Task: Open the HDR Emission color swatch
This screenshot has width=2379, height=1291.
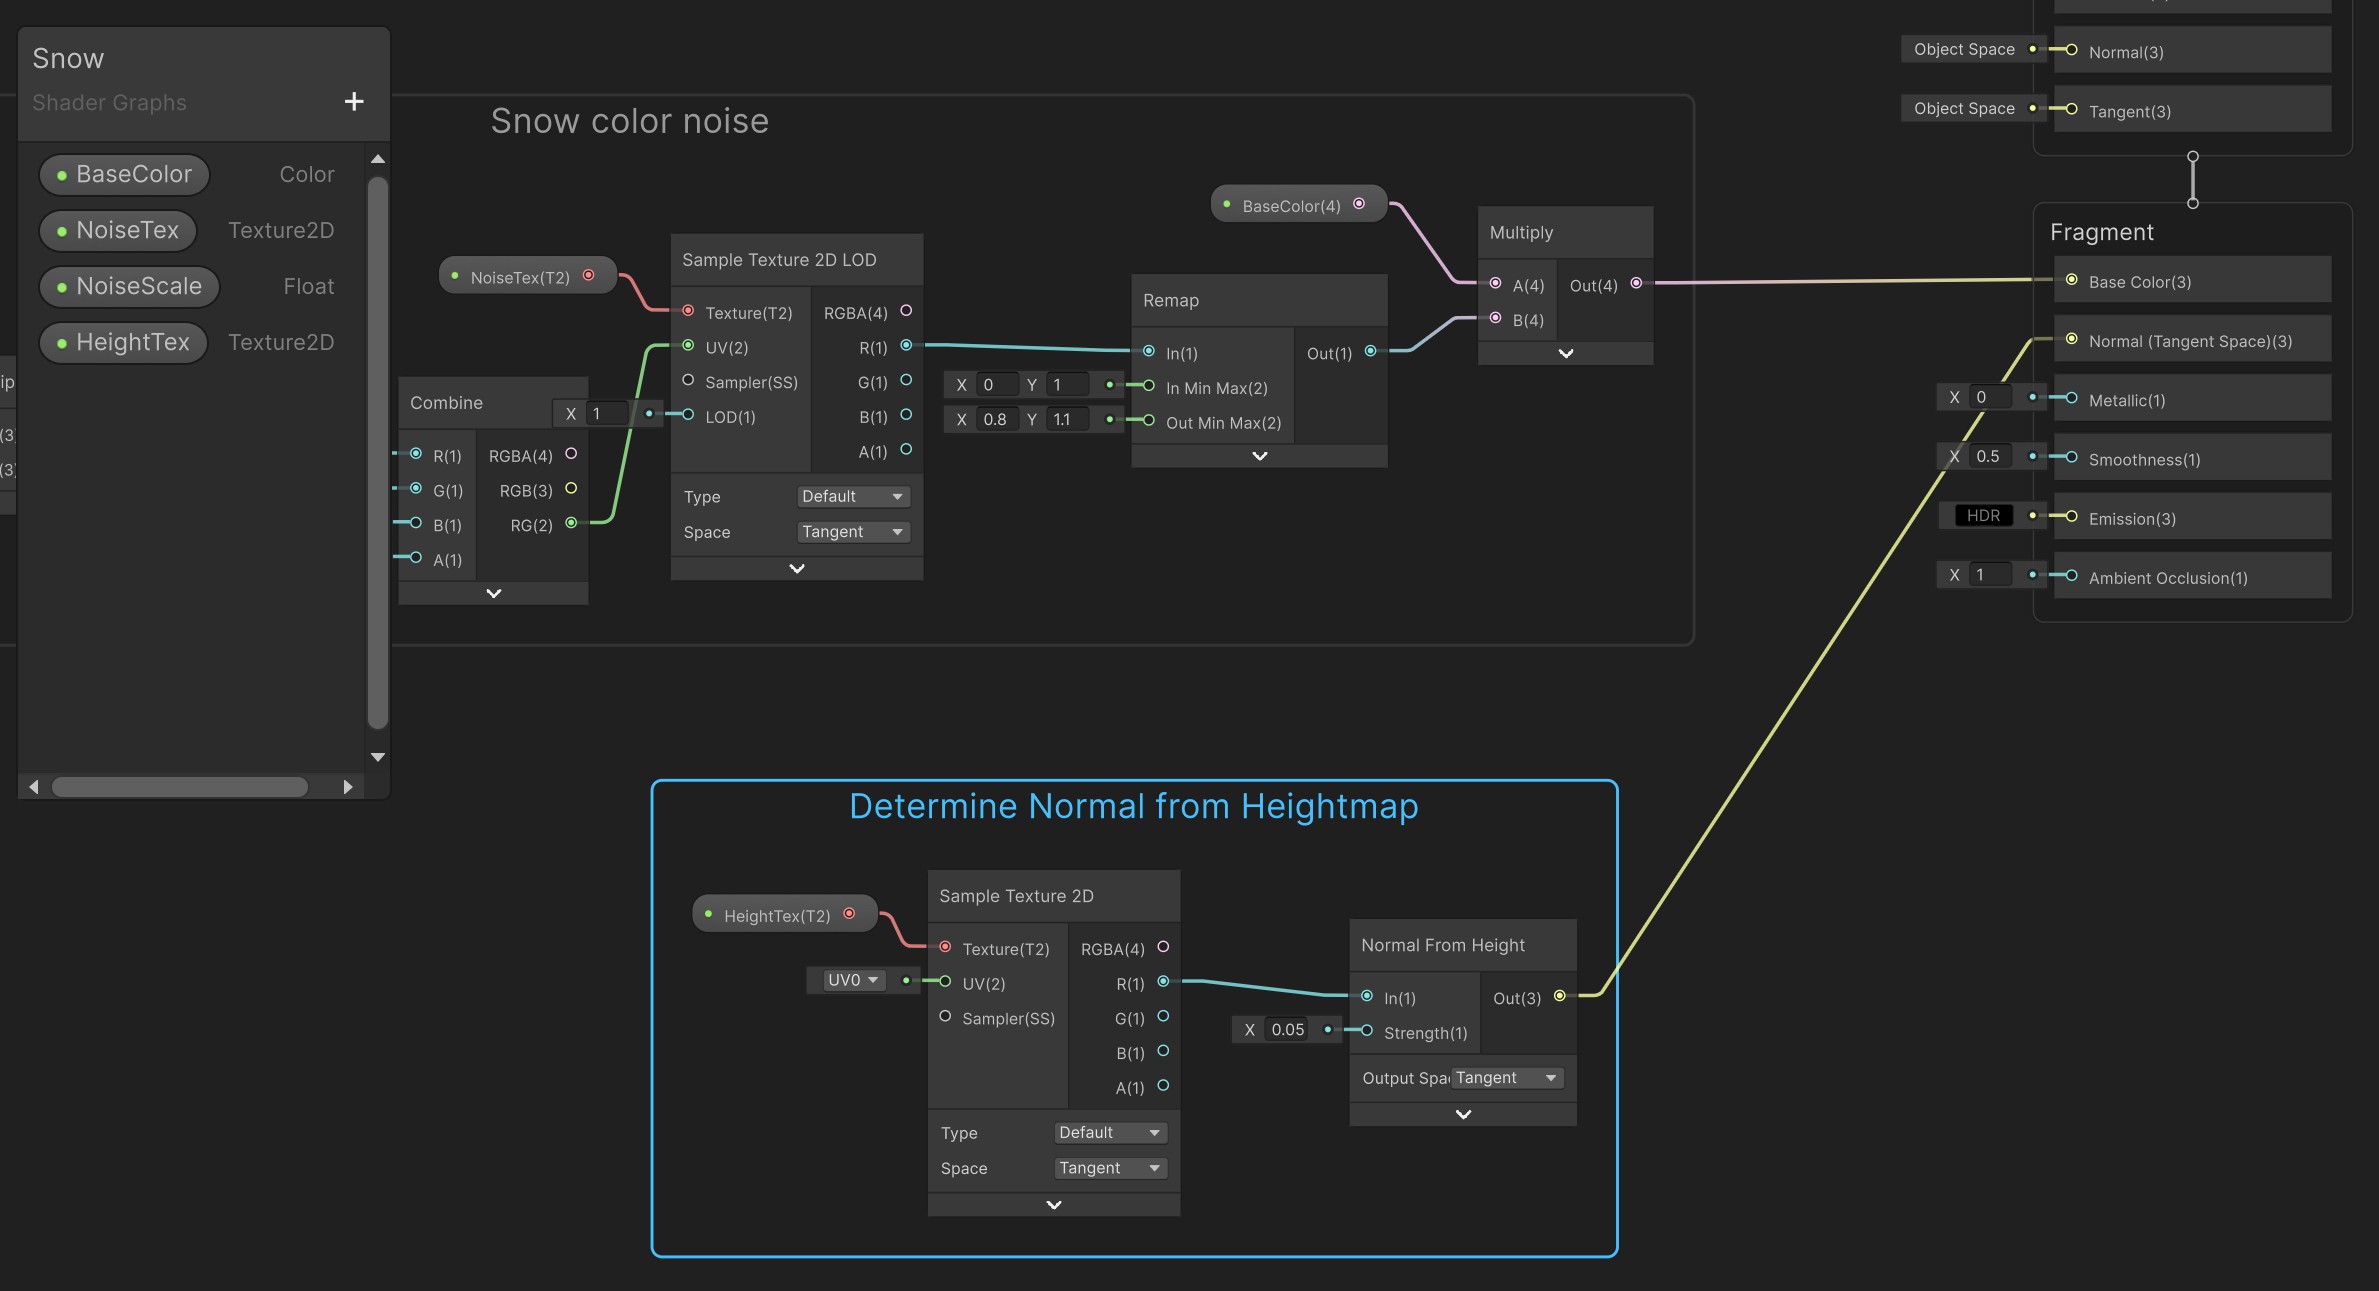Action: [x=1983, y=516]
